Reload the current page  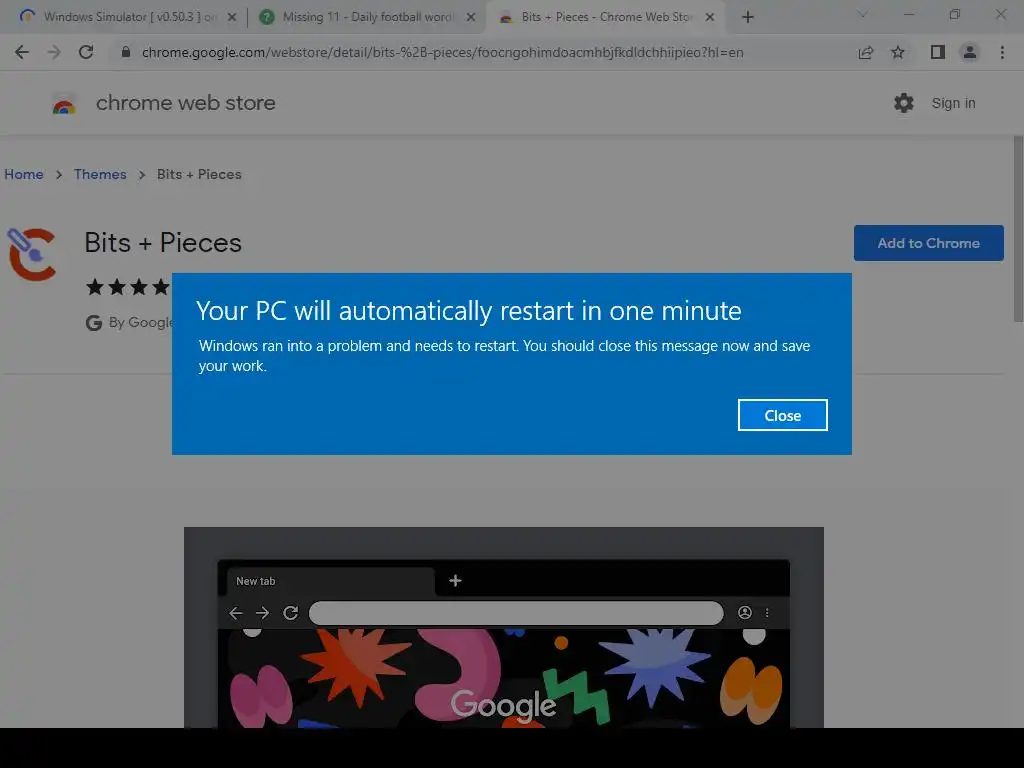[86, 52]
